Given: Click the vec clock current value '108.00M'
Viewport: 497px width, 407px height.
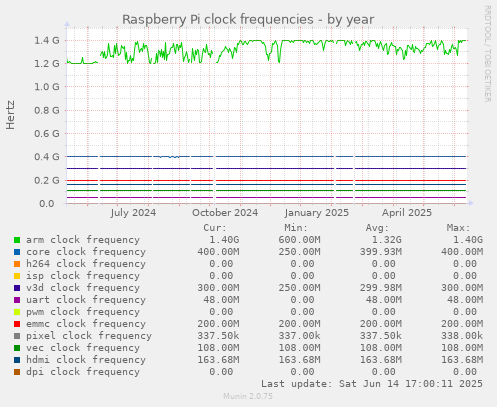Looking at the screenshot, I should coord(218,348).
